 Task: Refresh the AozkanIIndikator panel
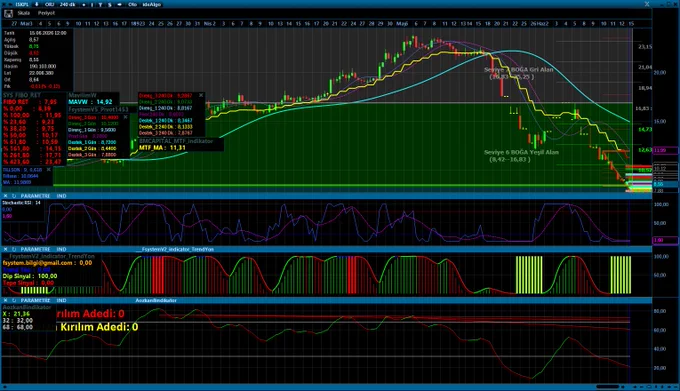14,300
